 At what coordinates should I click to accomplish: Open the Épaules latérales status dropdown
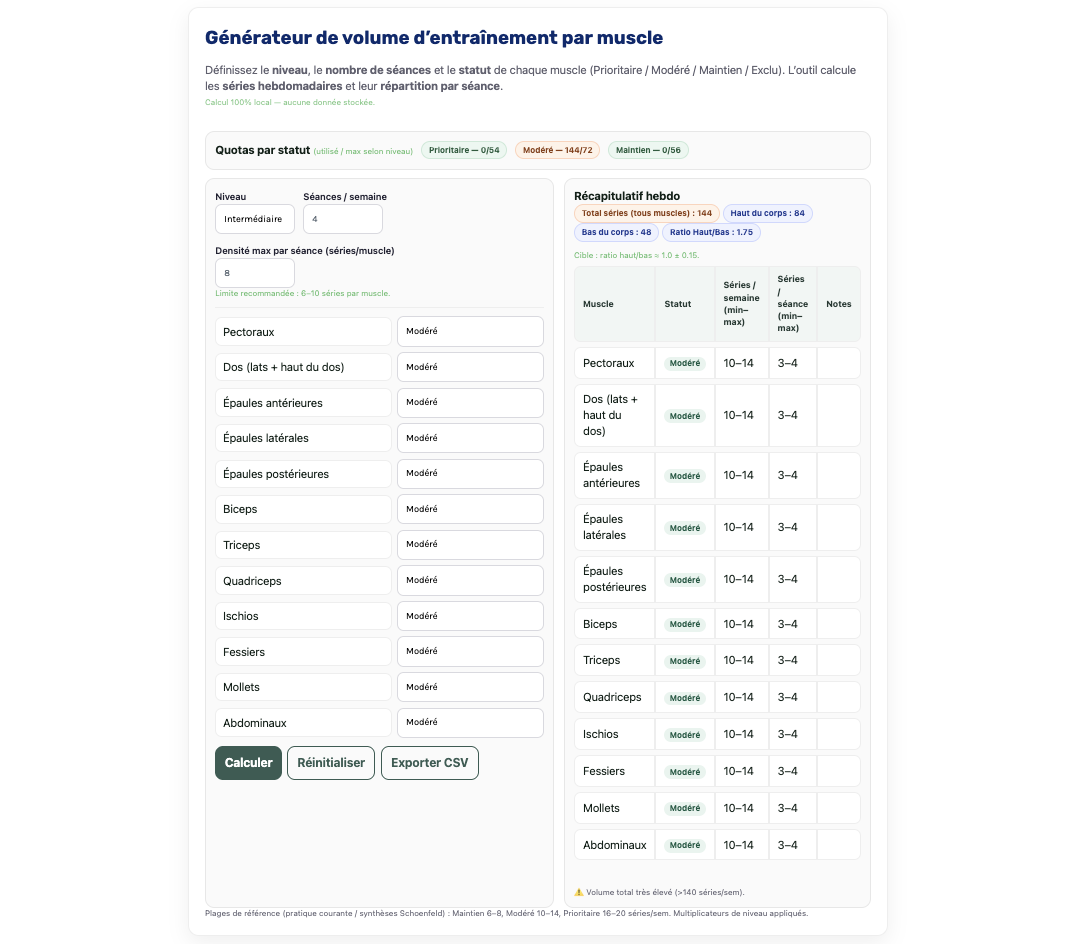(470, 438)
